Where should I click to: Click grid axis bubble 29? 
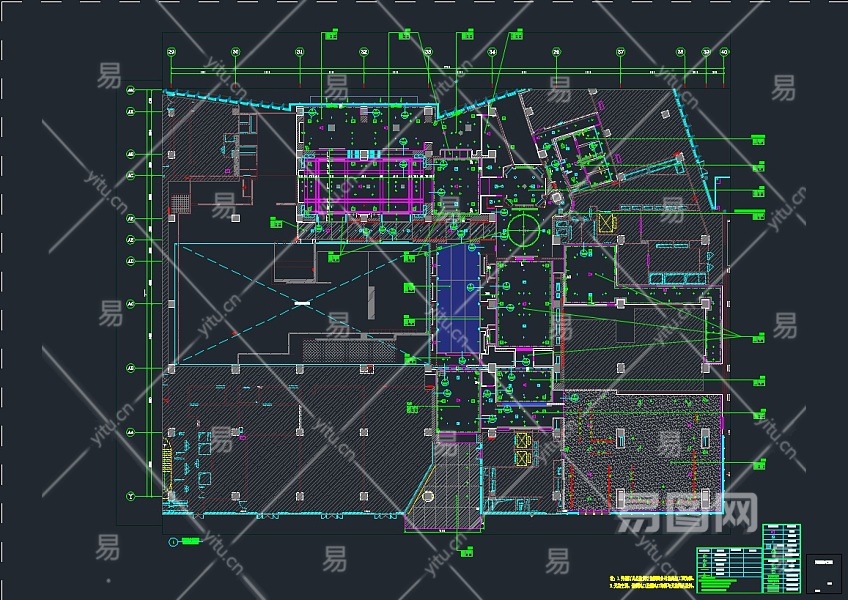[x=171, y=52]
